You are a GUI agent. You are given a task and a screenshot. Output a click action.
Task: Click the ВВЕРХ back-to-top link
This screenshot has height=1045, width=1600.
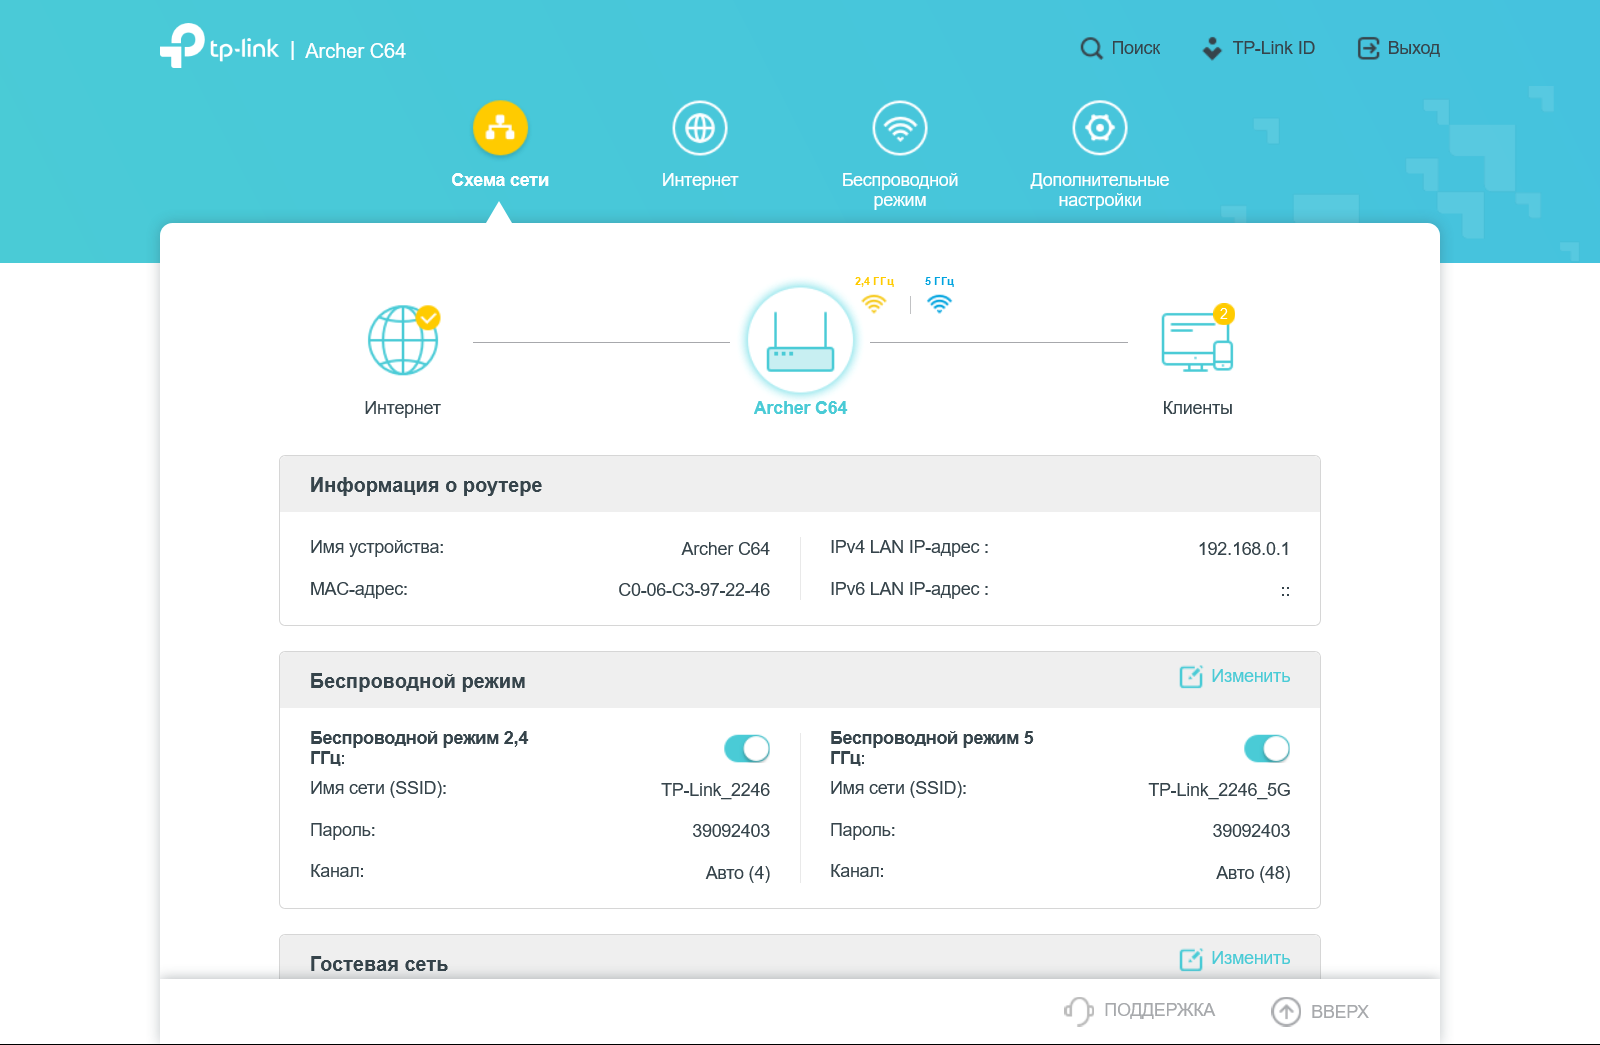(1340, 1012)
